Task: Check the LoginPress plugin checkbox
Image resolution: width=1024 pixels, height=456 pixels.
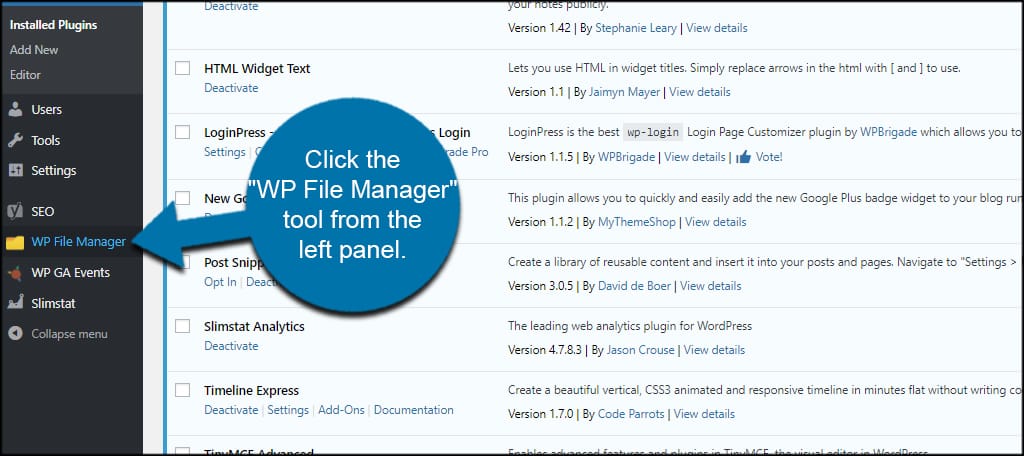Action: (x=183, y=133)
